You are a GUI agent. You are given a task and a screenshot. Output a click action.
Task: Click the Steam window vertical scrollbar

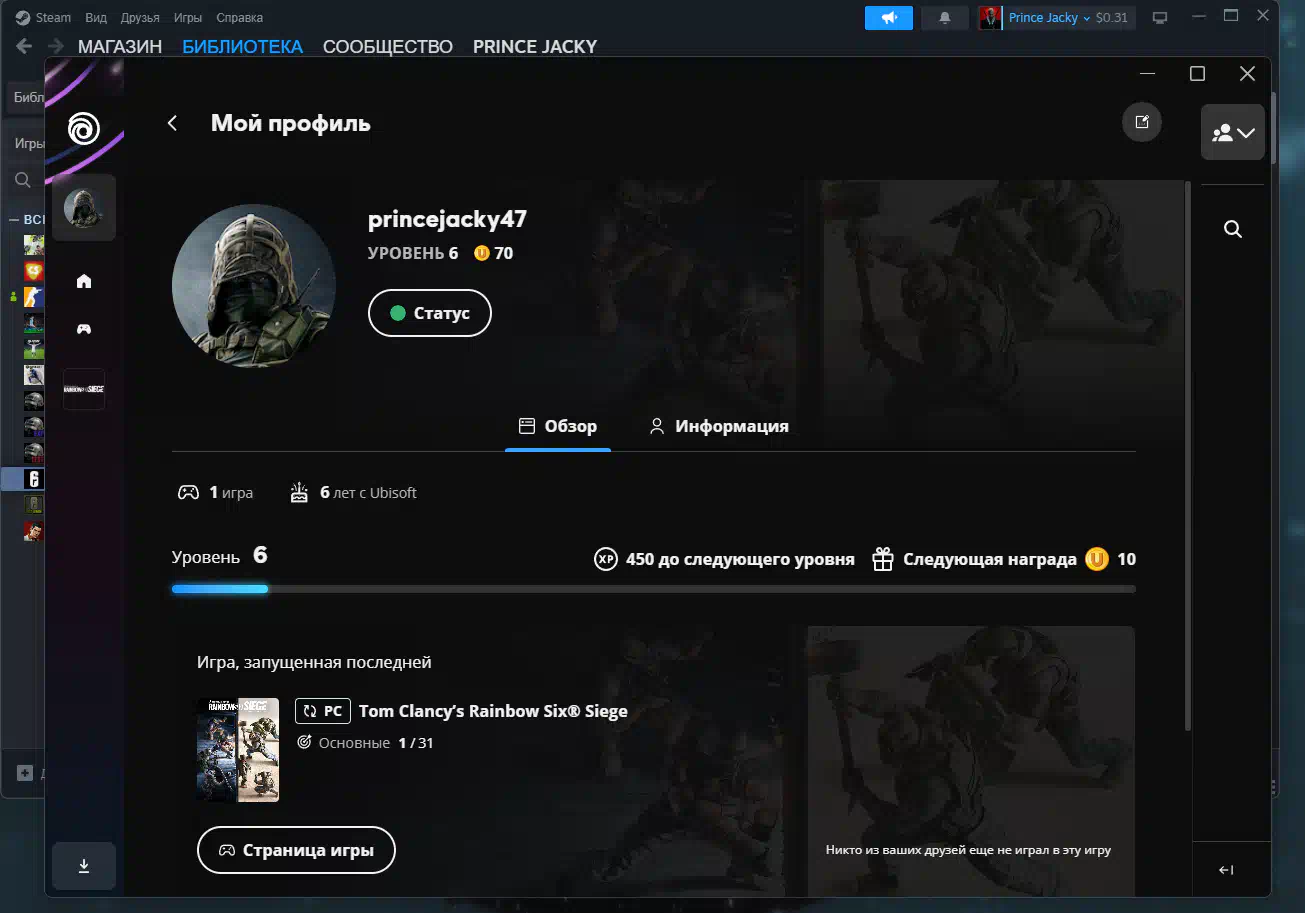tap(1274, 127)
